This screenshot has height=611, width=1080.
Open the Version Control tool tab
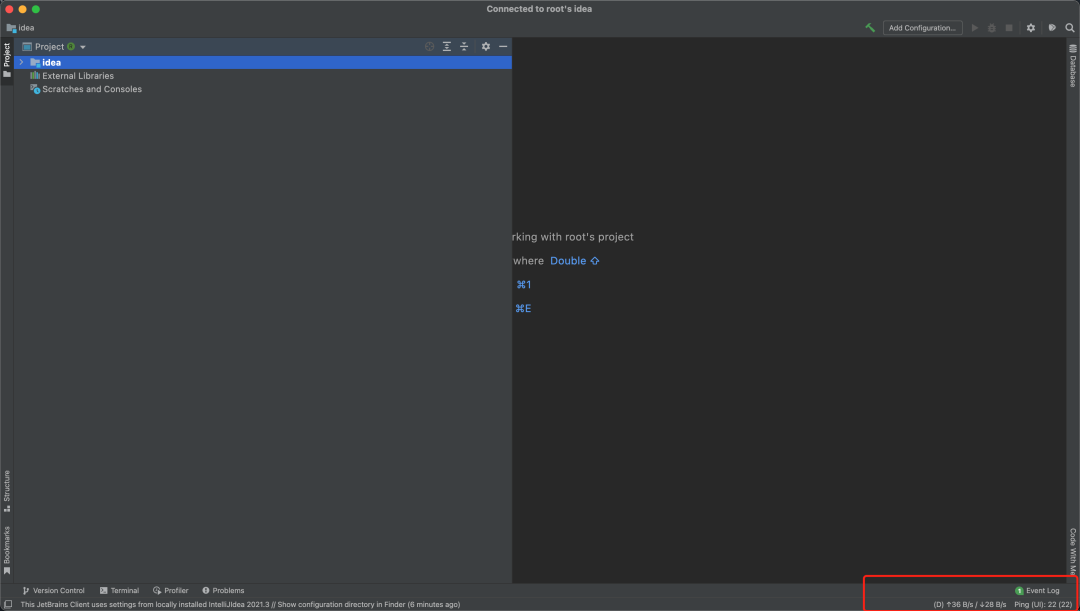(53, 590)
